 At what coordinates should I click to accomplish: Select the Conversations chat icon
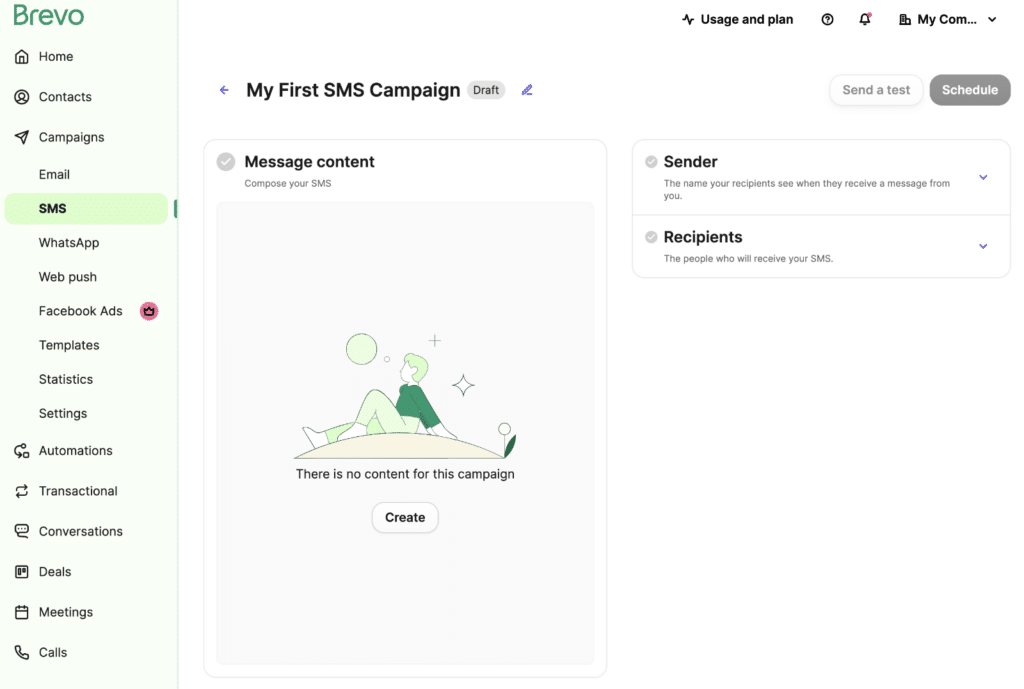point(21,531)
